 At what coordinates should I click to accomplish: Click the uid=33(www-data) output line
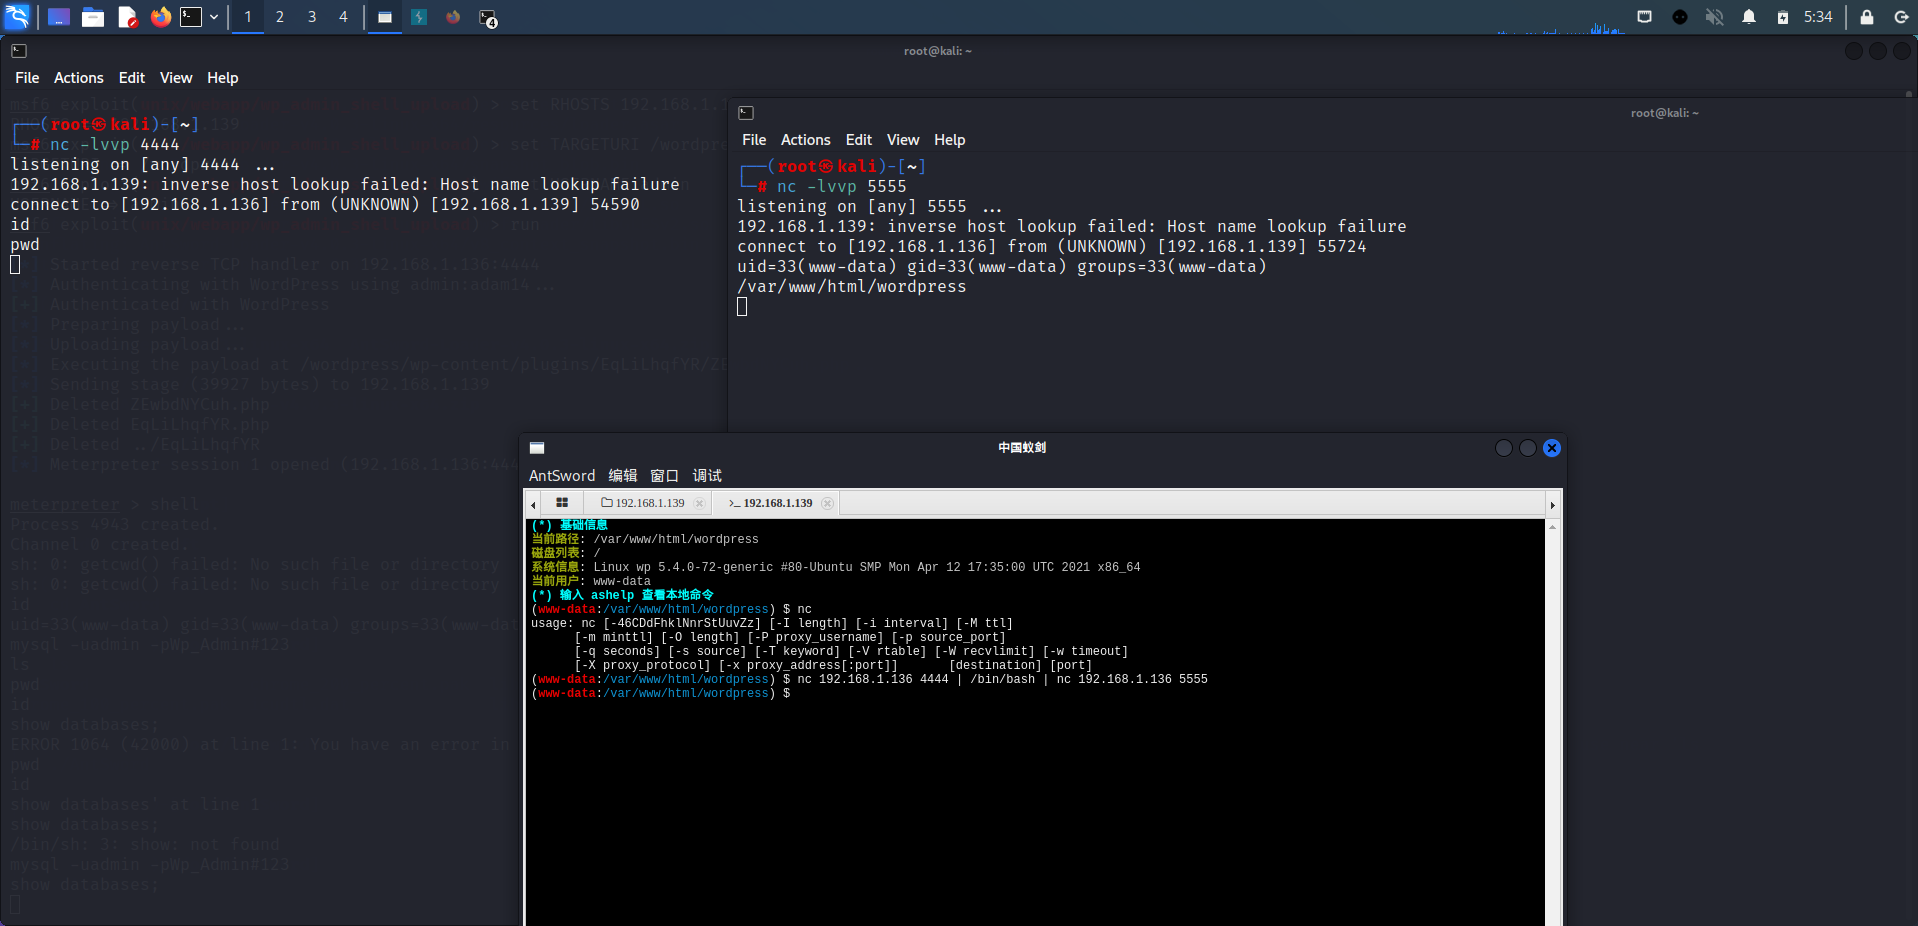click(1002, 267)
